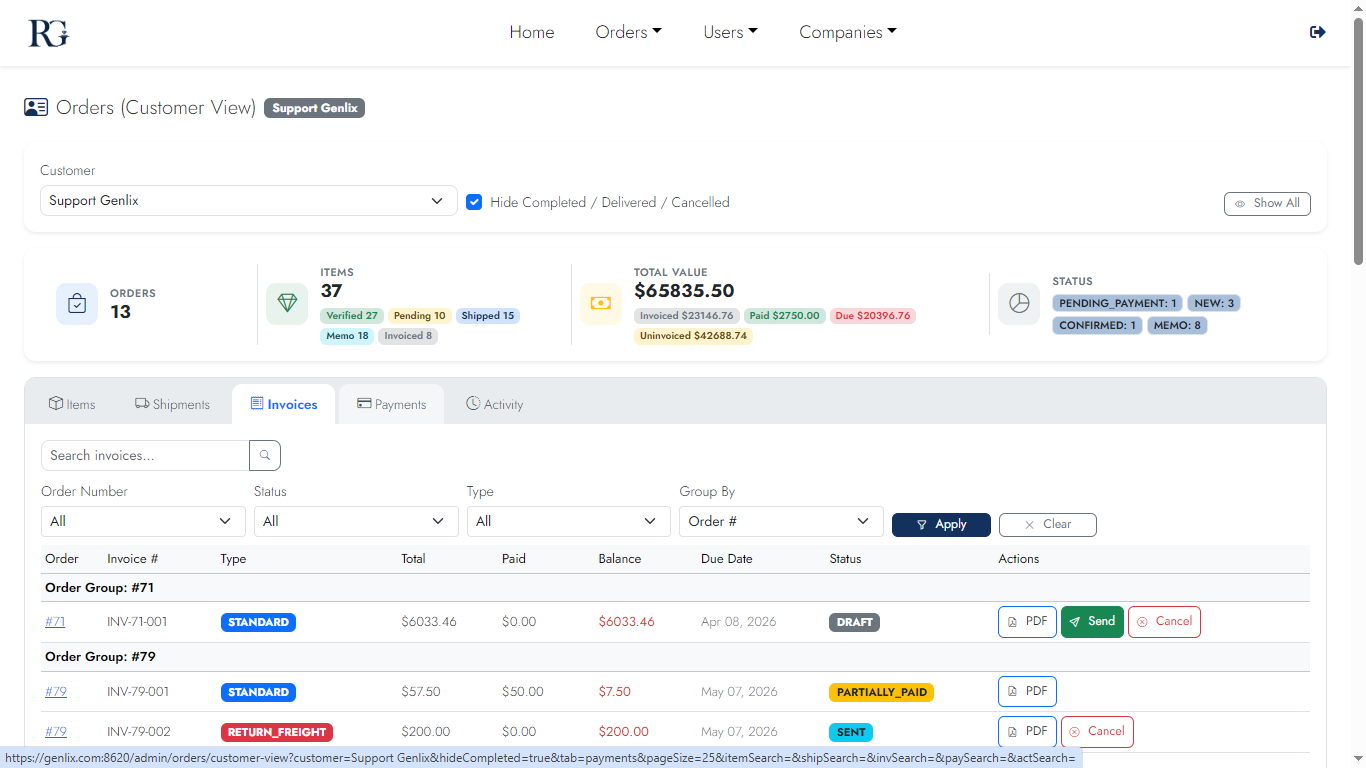The width and height of the screenshot is (1366, 768).
Task: Expand the Group By dropdown
Action: pyautogui.click(x=780, y=521)
